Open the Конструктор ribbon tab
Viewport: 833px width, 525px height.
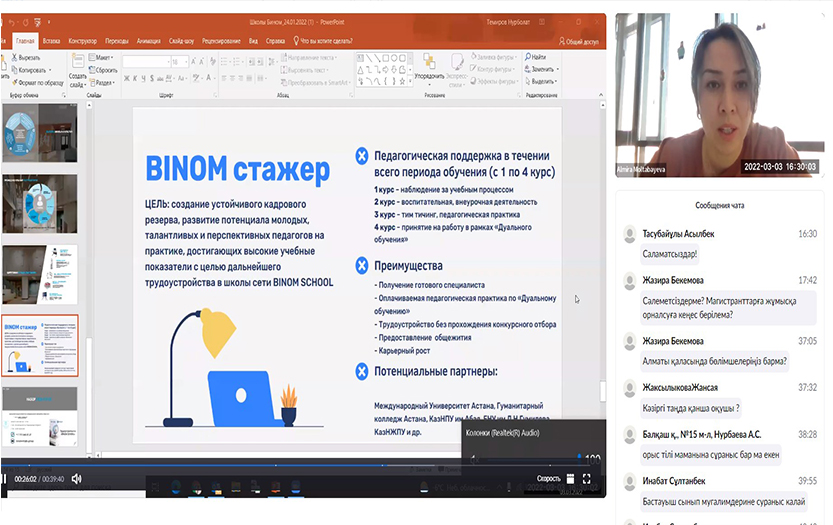point(83,41)
